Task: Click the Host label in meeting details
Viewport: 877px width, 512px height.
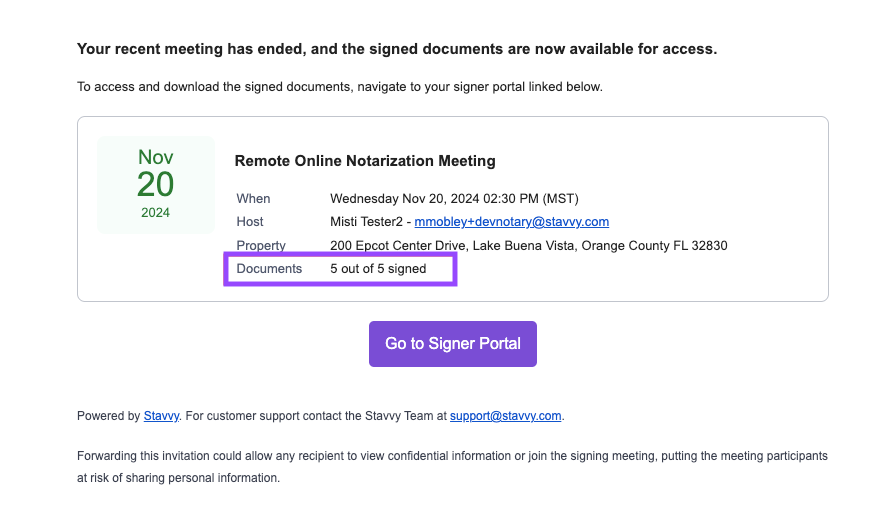Action: 249,222
